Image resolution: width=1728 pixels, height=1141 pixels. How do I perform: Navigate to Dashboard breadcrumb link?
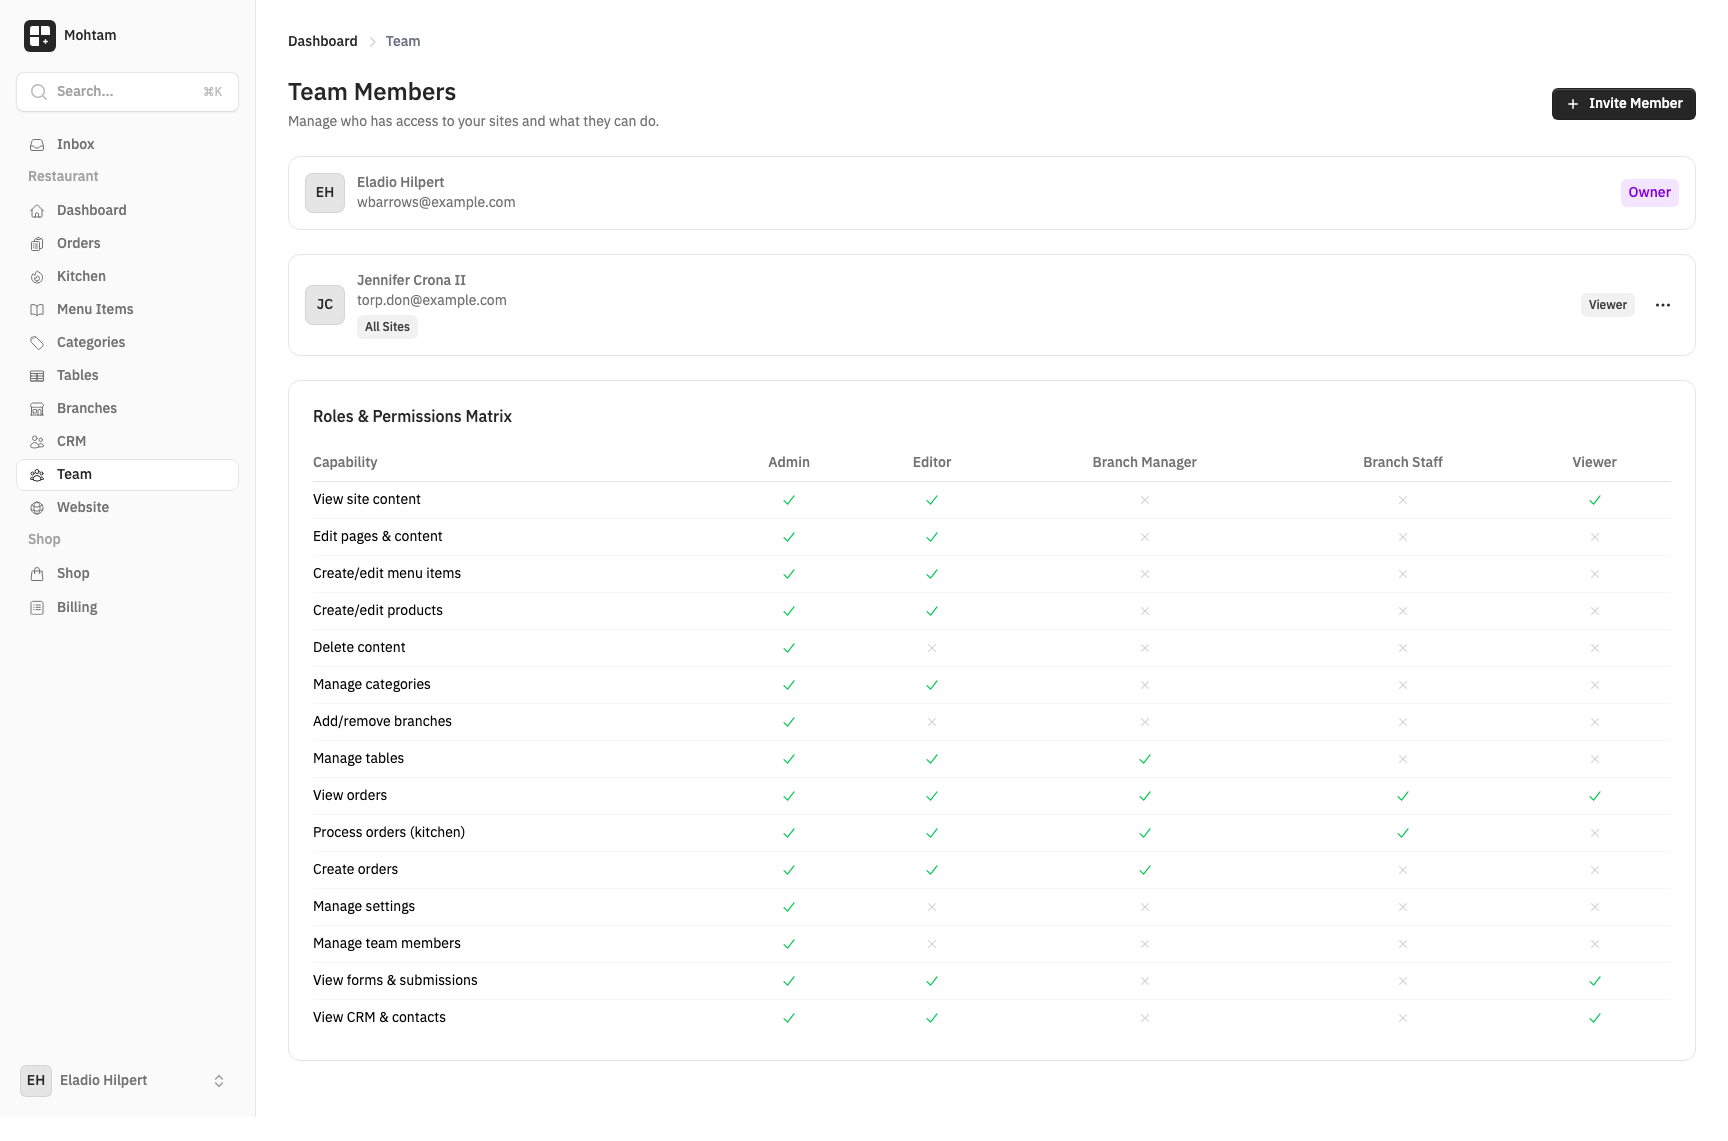coord(322,42)
